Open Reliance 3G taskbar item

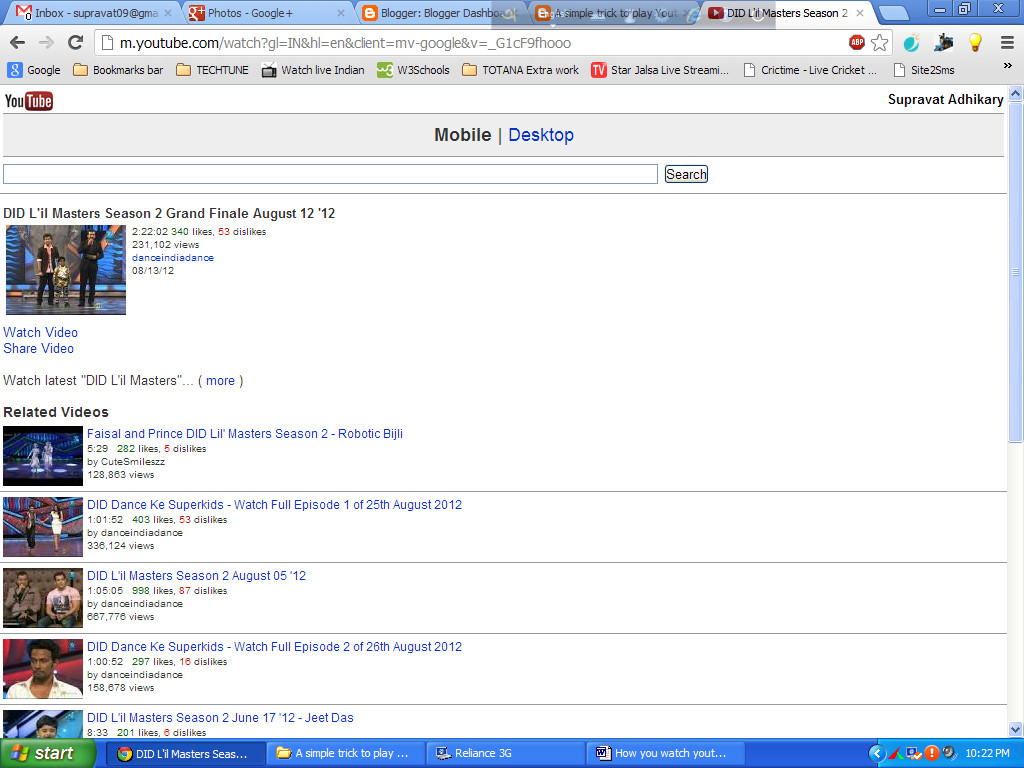click(x=505, y=754)
